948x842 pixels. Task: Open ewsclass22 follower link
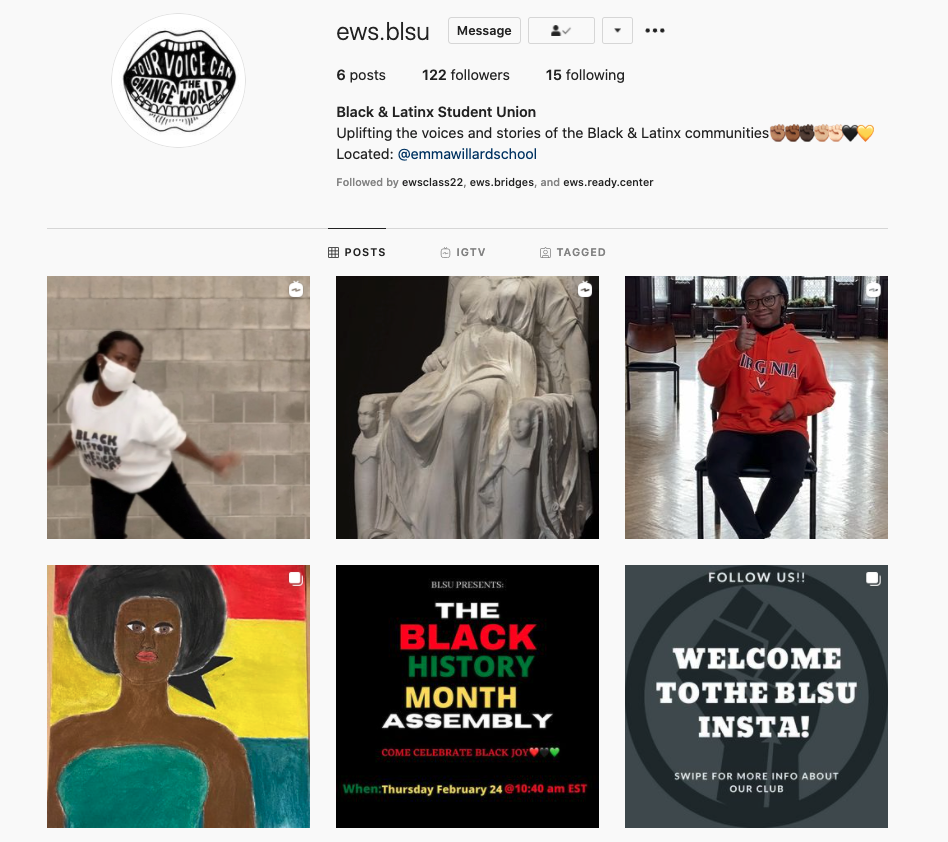point(432,183)
